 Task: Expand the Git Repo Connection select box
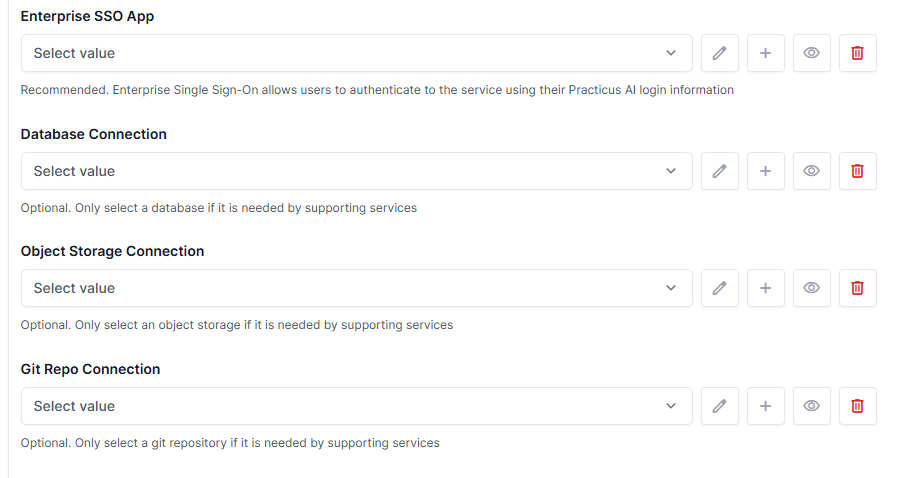356,406
